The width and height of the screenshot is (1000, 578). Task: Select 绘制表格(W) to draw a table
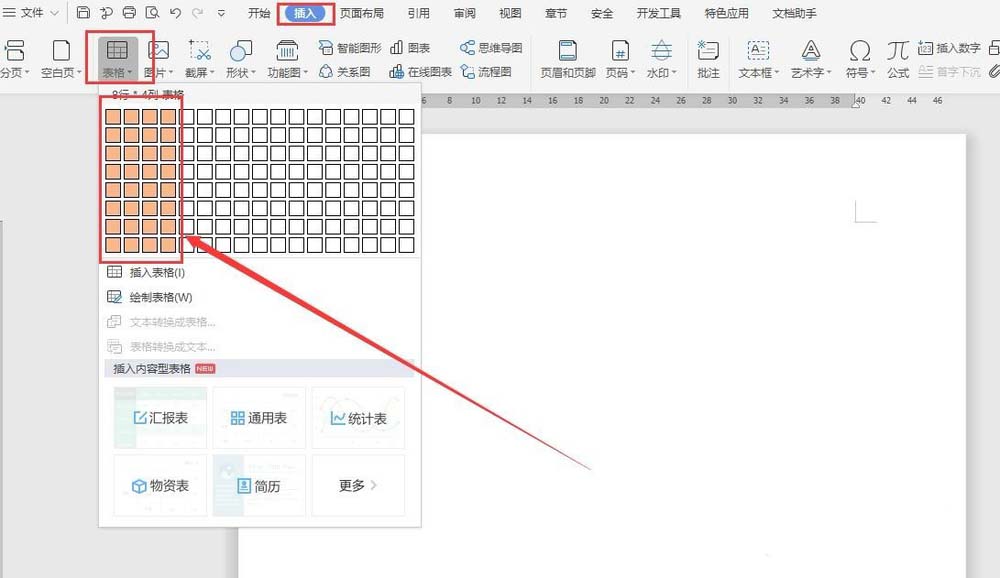[x=160, y=297]
